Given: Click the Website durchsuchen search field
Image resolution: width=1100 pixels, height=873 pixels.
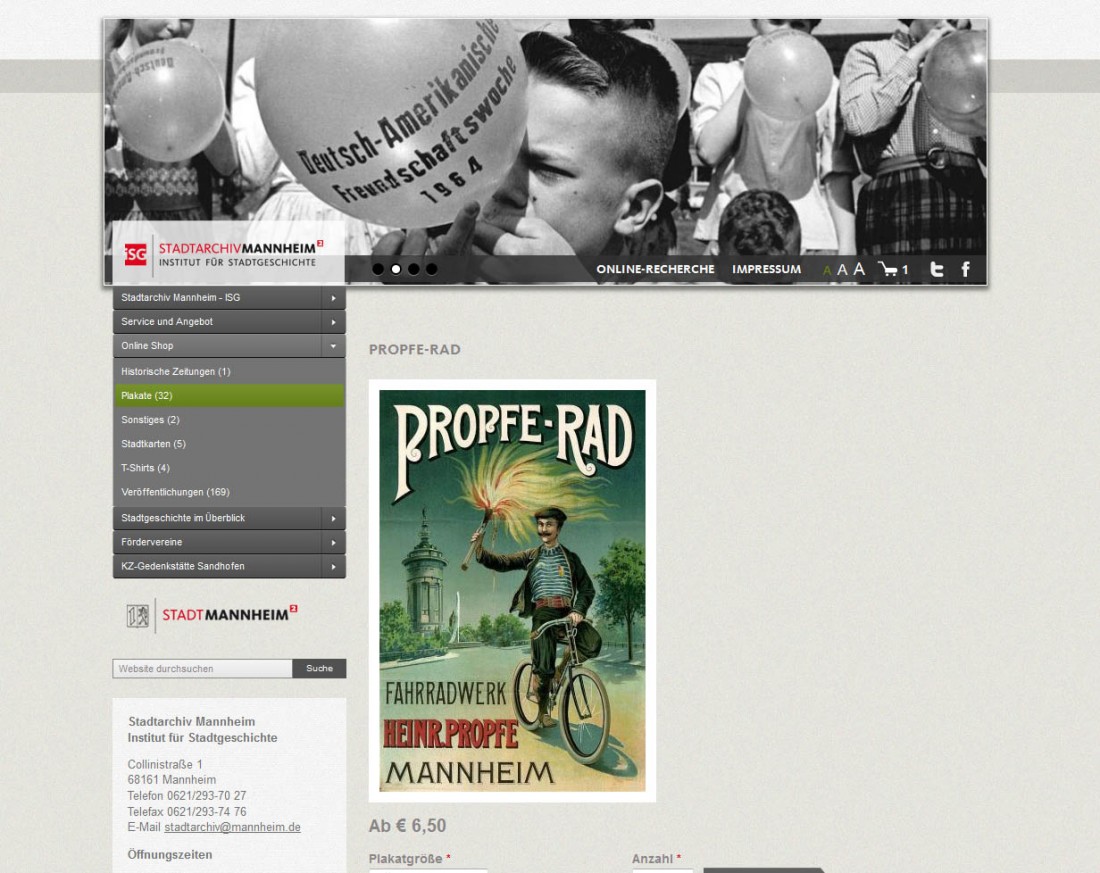Looking at the screenshot, I should click(x=203, y=669).
